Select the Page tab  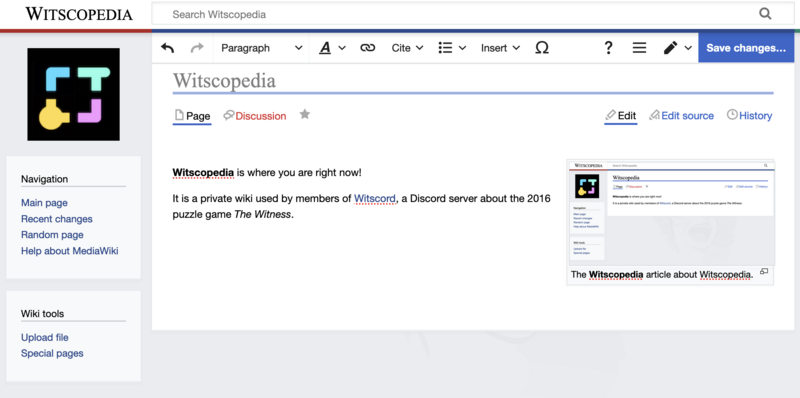[x=192, y=116]
